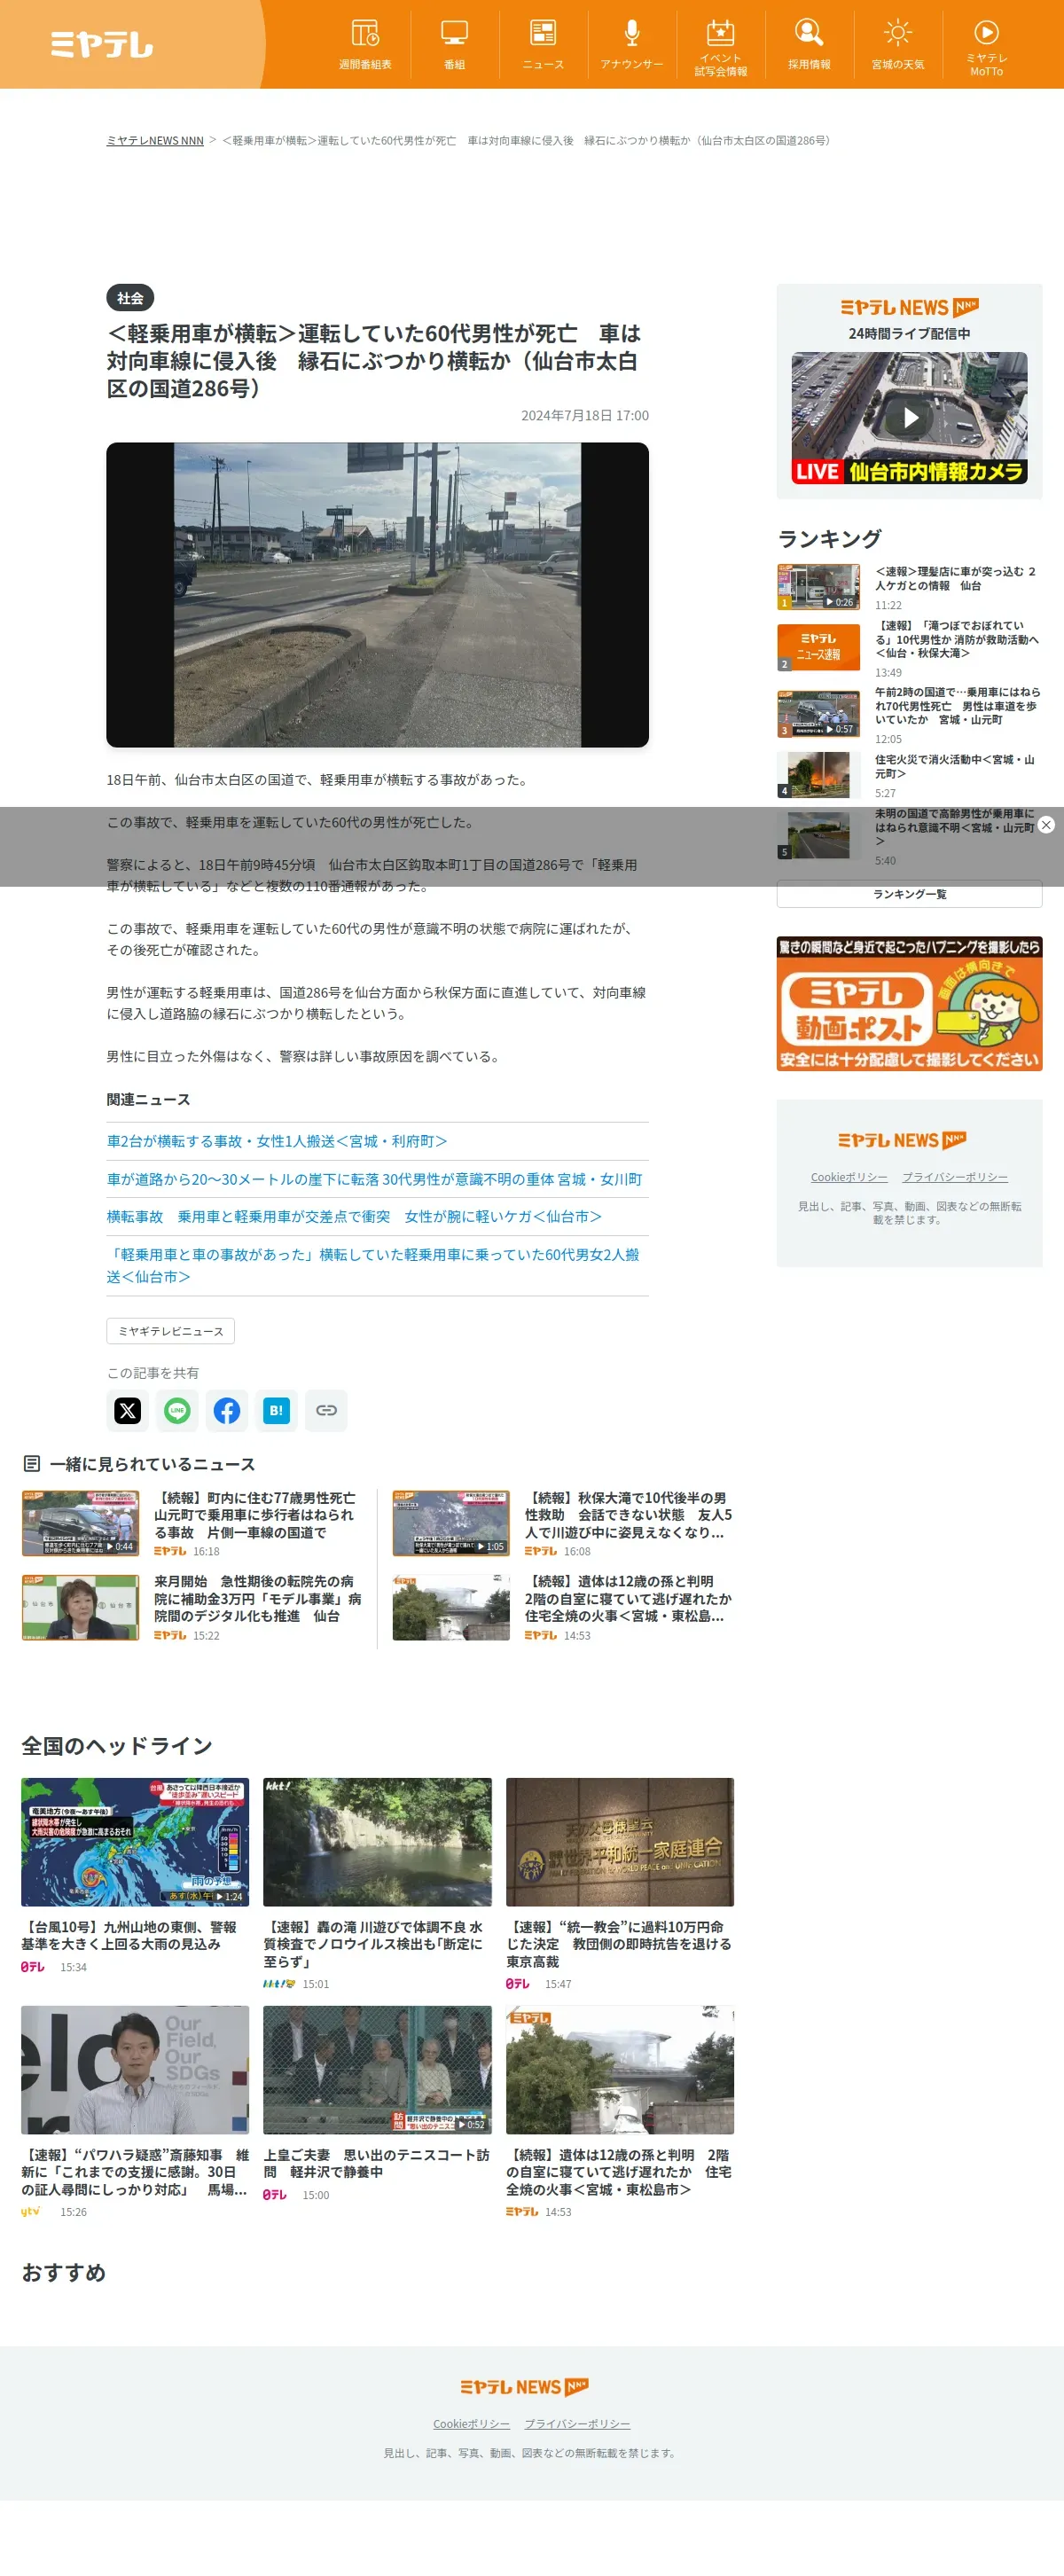Open 来月開始 急性期後の転院先 story
The width and height of the screenshot is (1064, 2576).
(x=258, y=1599)
